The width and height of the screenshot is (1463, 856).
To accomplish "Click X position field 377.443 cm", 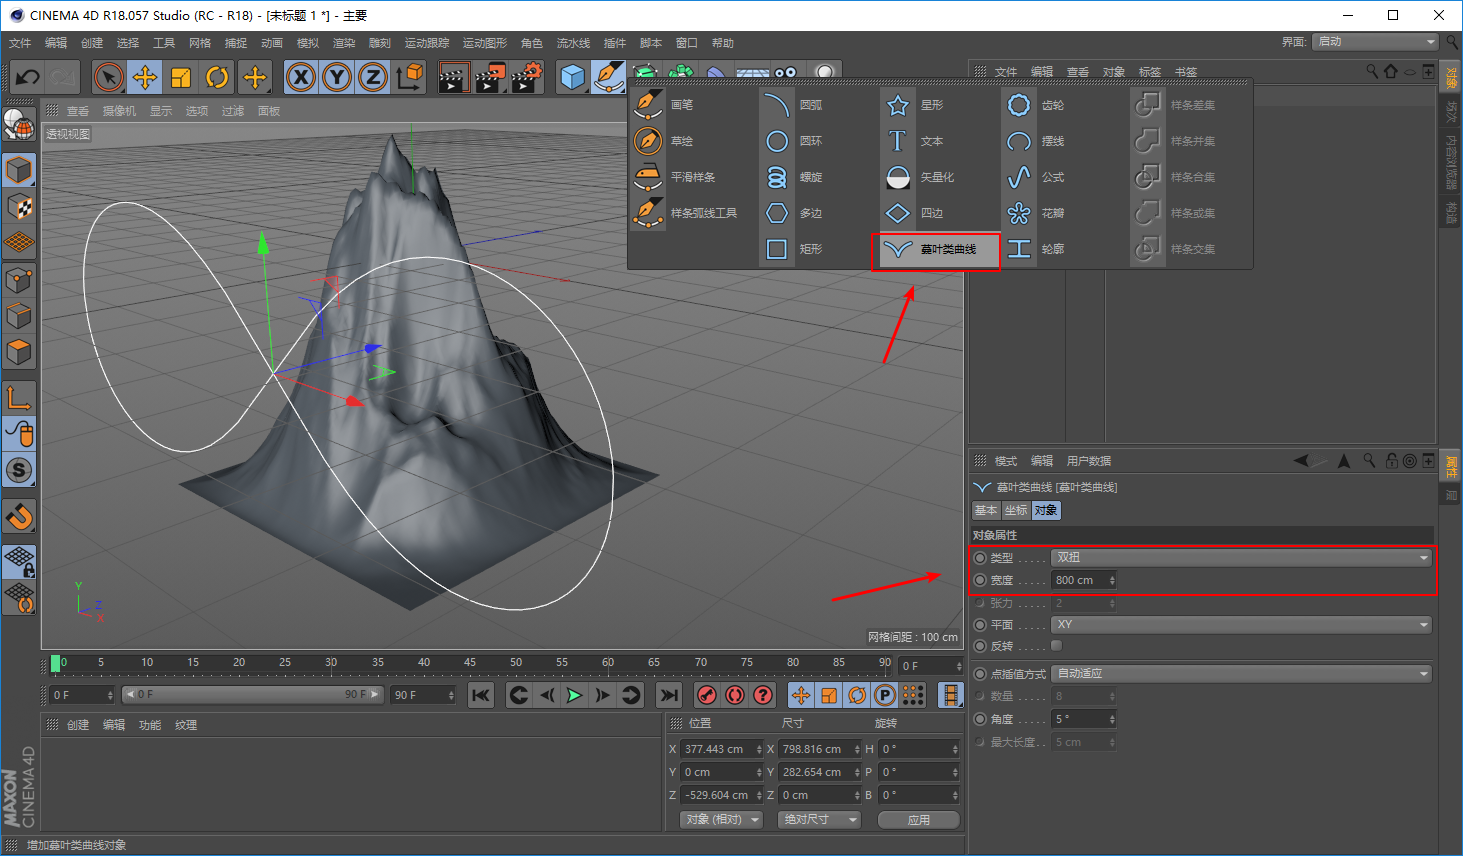I will [722, 749].
